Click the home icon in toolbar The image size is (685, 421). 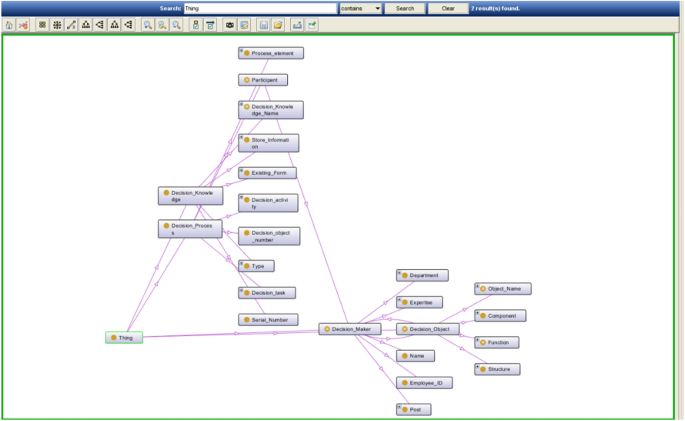(x=9, y=24)
